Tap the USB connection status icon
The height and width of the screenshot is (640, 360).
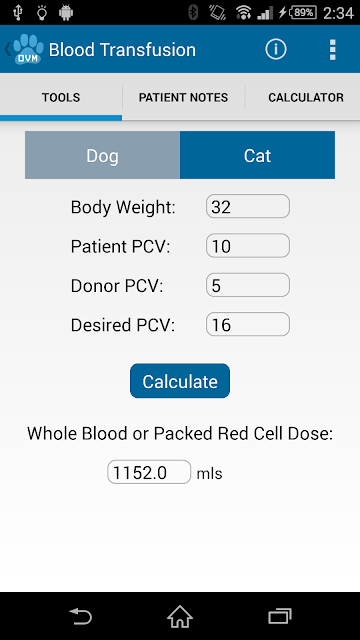(18, 13)
